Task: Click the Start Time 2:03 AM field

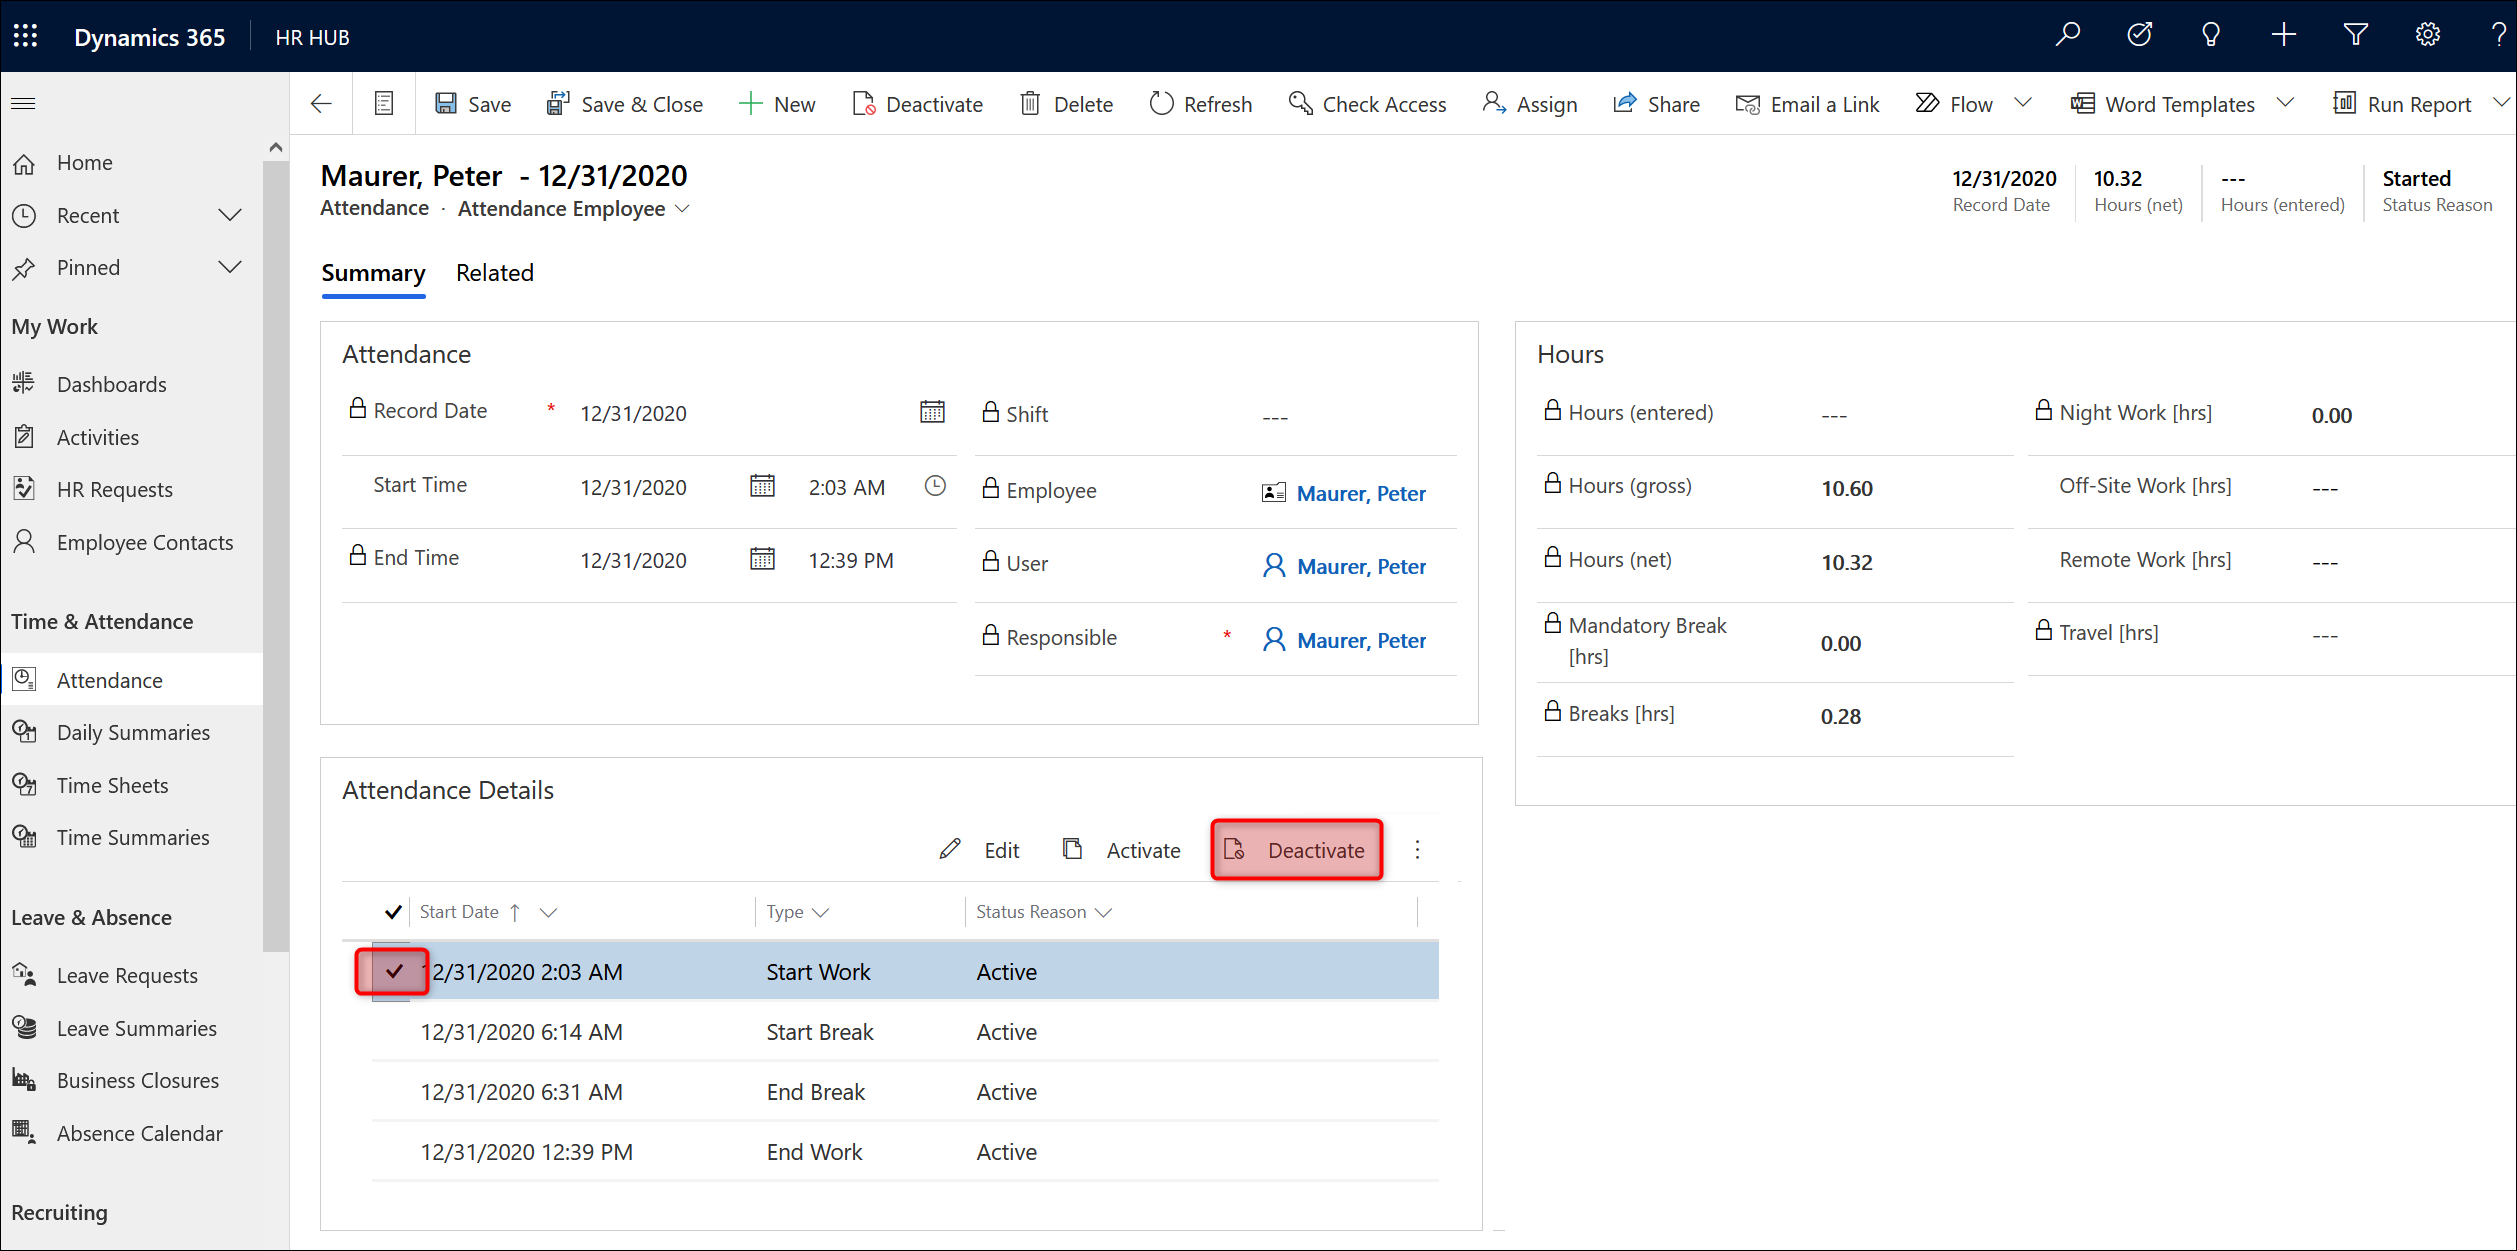Action: pos(846,487)
